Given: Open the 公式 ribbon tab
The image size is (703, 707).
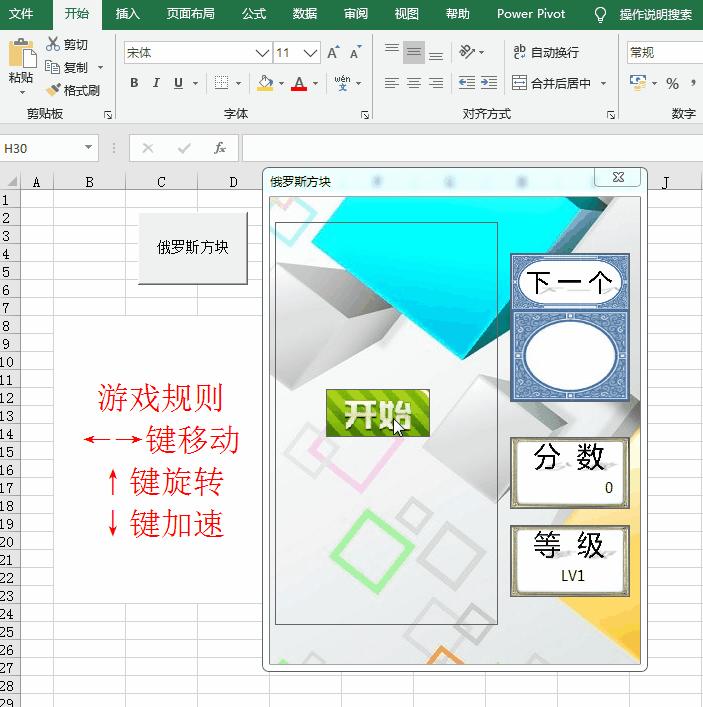Looking at the screenshot, I should (254, 14).
